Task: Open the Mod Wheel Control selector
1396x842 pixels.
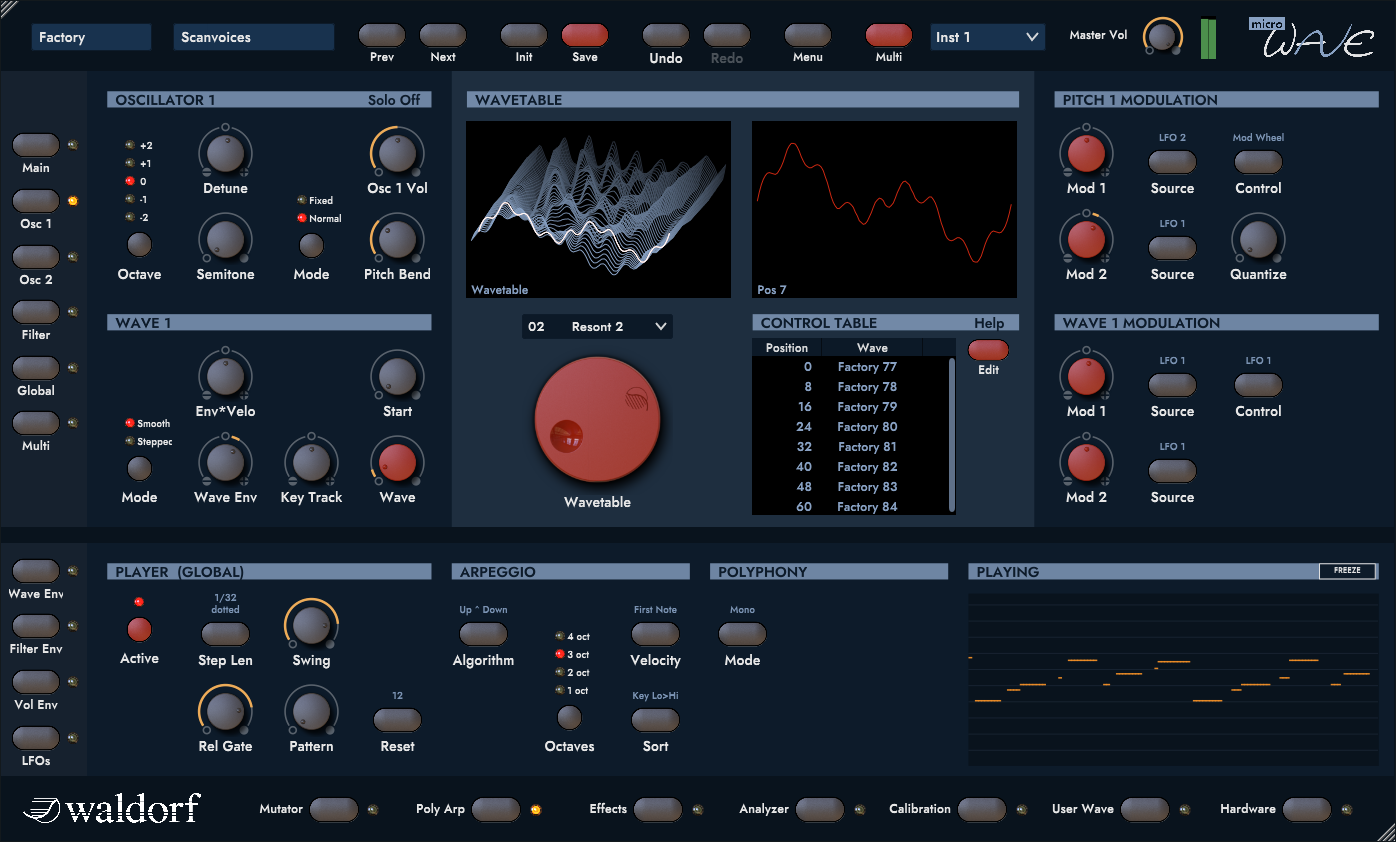Action: pyautogui.click(x=1258, y=161)
